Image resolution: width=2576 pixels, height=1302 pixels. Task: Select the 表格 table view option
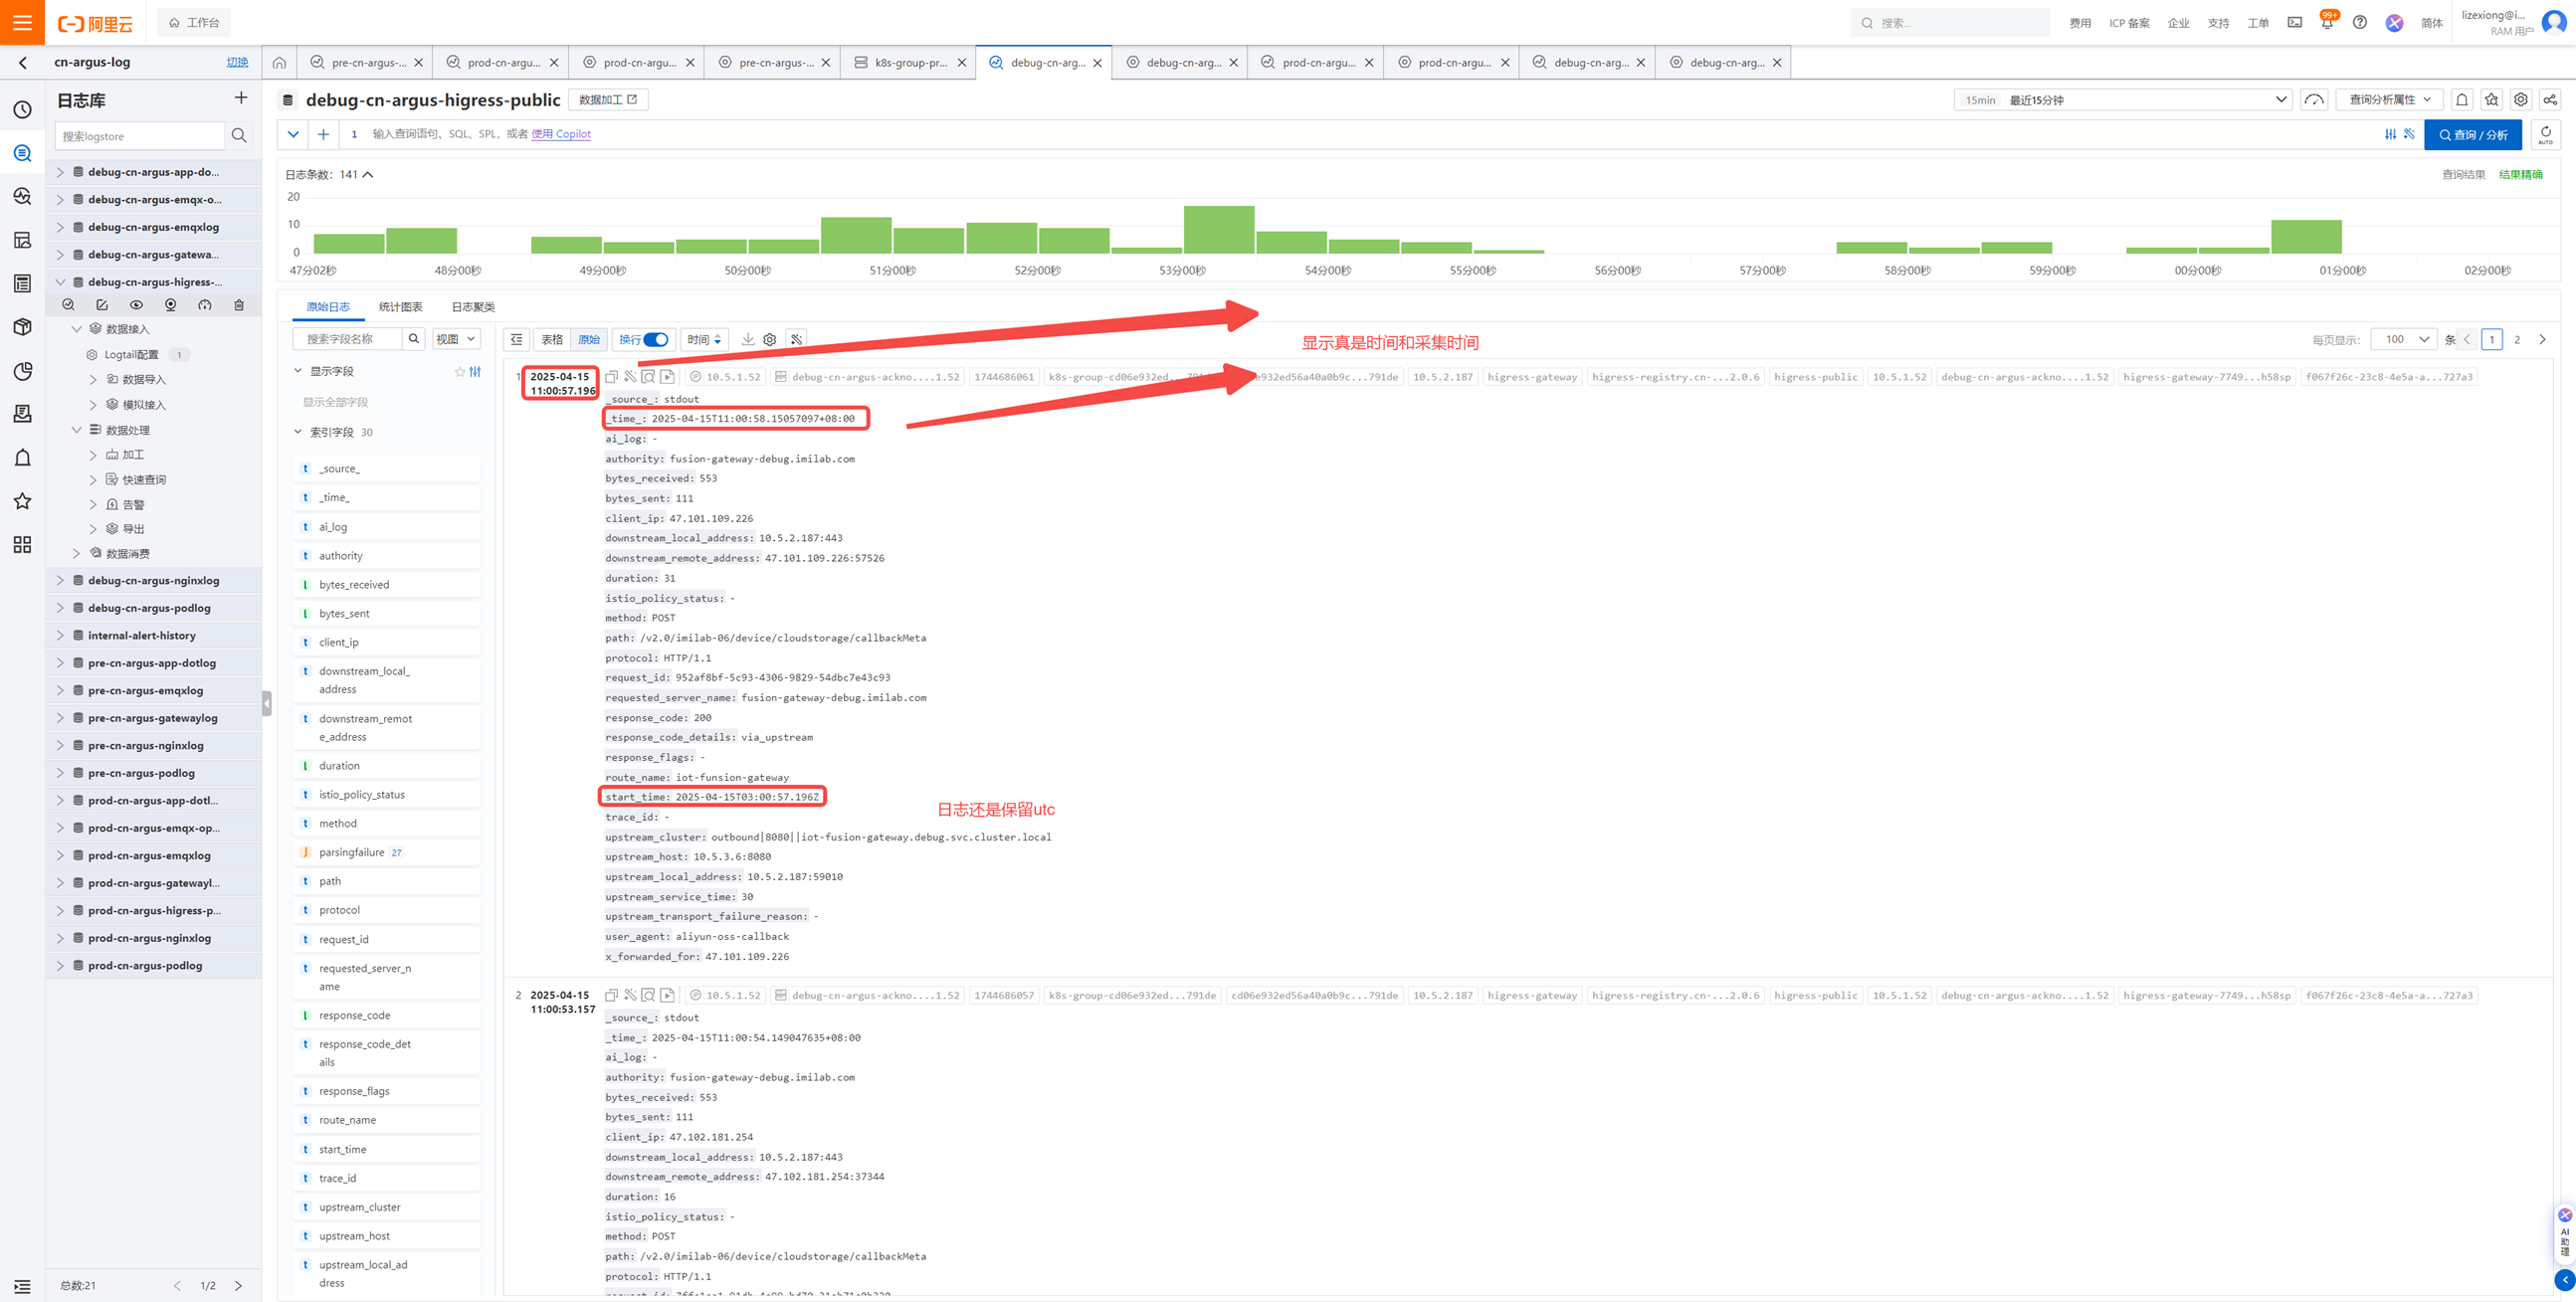coord(552,340)
